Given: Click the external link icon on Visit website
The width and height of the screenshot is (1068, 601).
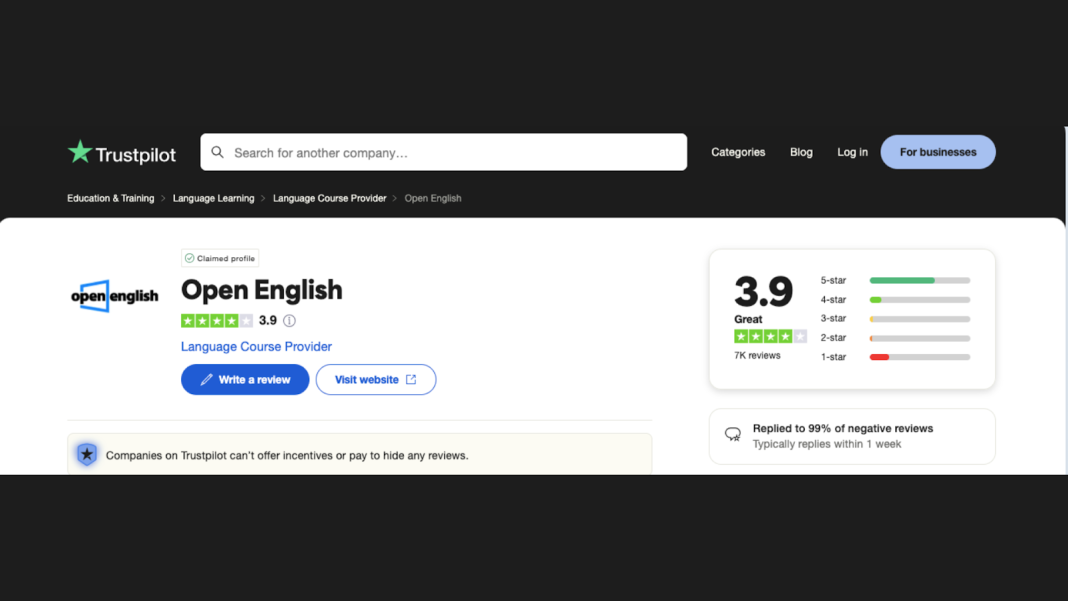Looking at the screenshot, I should pos(411,380).
